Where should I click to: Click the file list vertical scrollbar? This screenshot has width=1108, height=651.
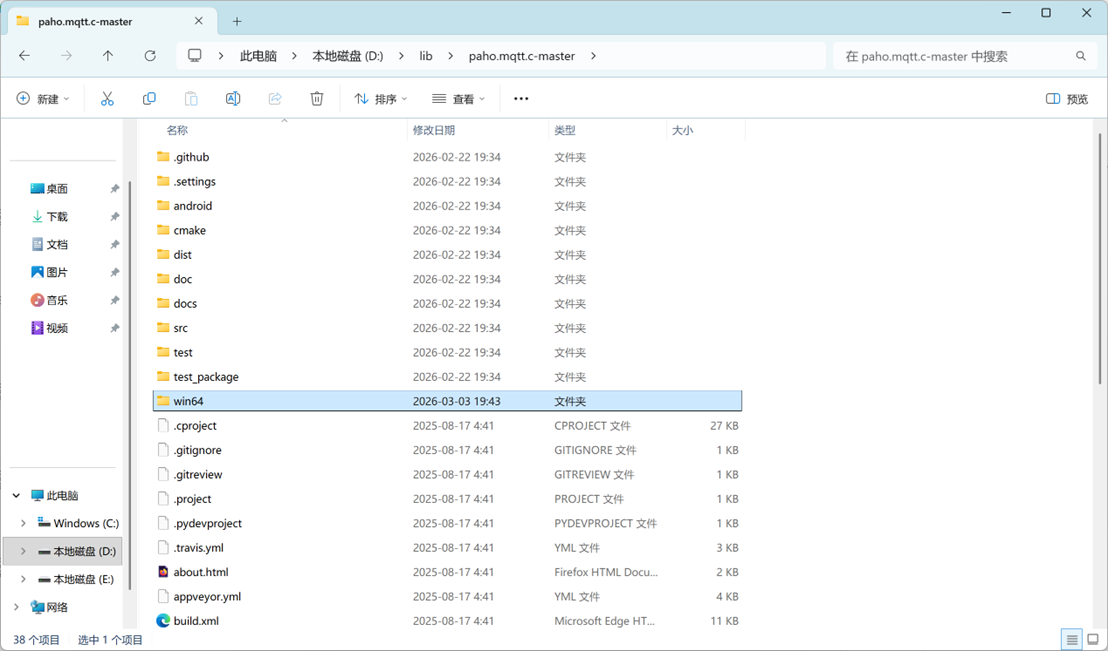1100,258
